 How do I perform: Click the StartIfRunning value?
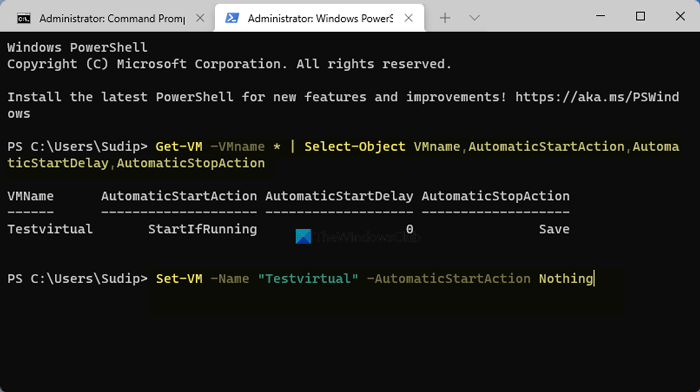pyautogui.click(x=202, y=229)
